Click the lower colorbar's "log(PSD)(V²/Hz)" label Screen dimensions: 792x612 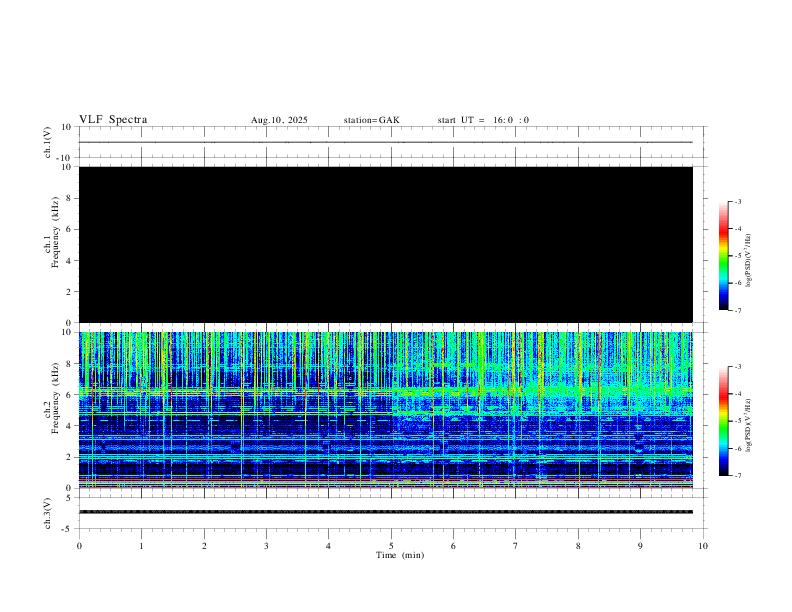tap(748, 425)
